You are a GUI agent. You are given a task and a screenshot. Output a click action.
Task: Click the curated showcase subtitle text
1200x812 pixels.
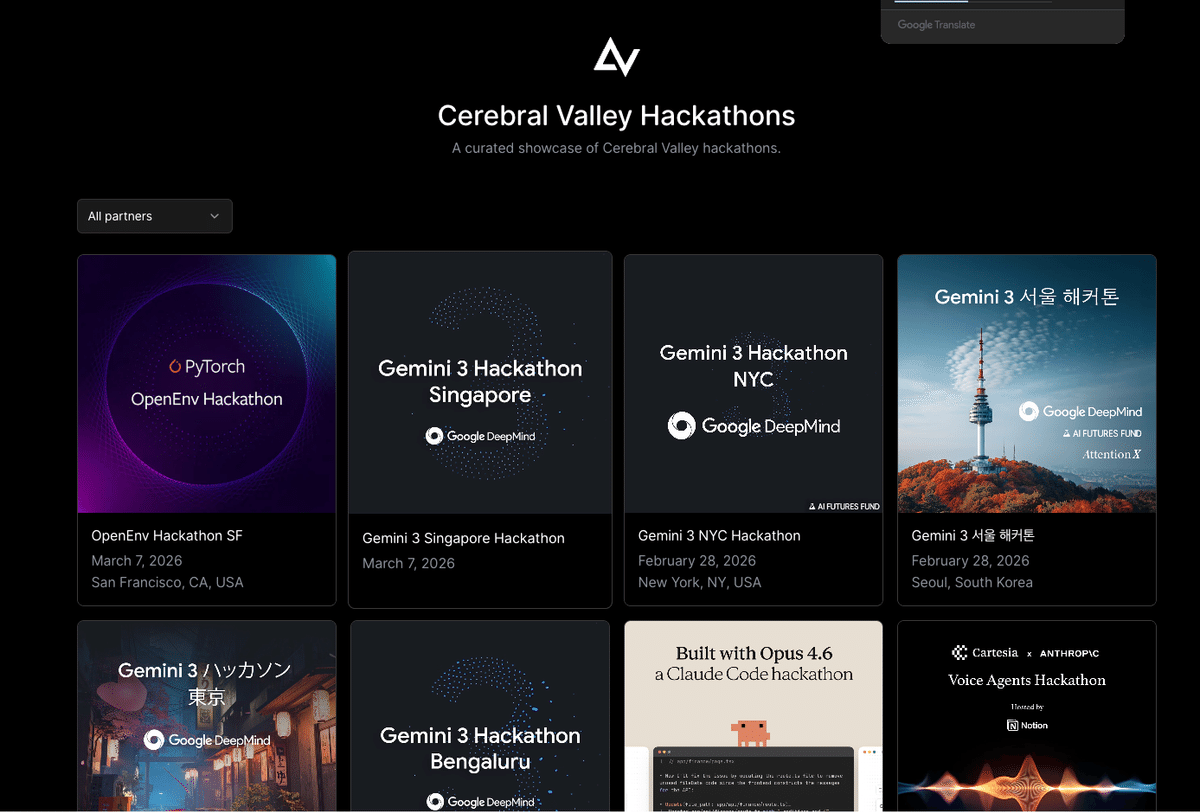pyautogui.click(x=616, y=148)
